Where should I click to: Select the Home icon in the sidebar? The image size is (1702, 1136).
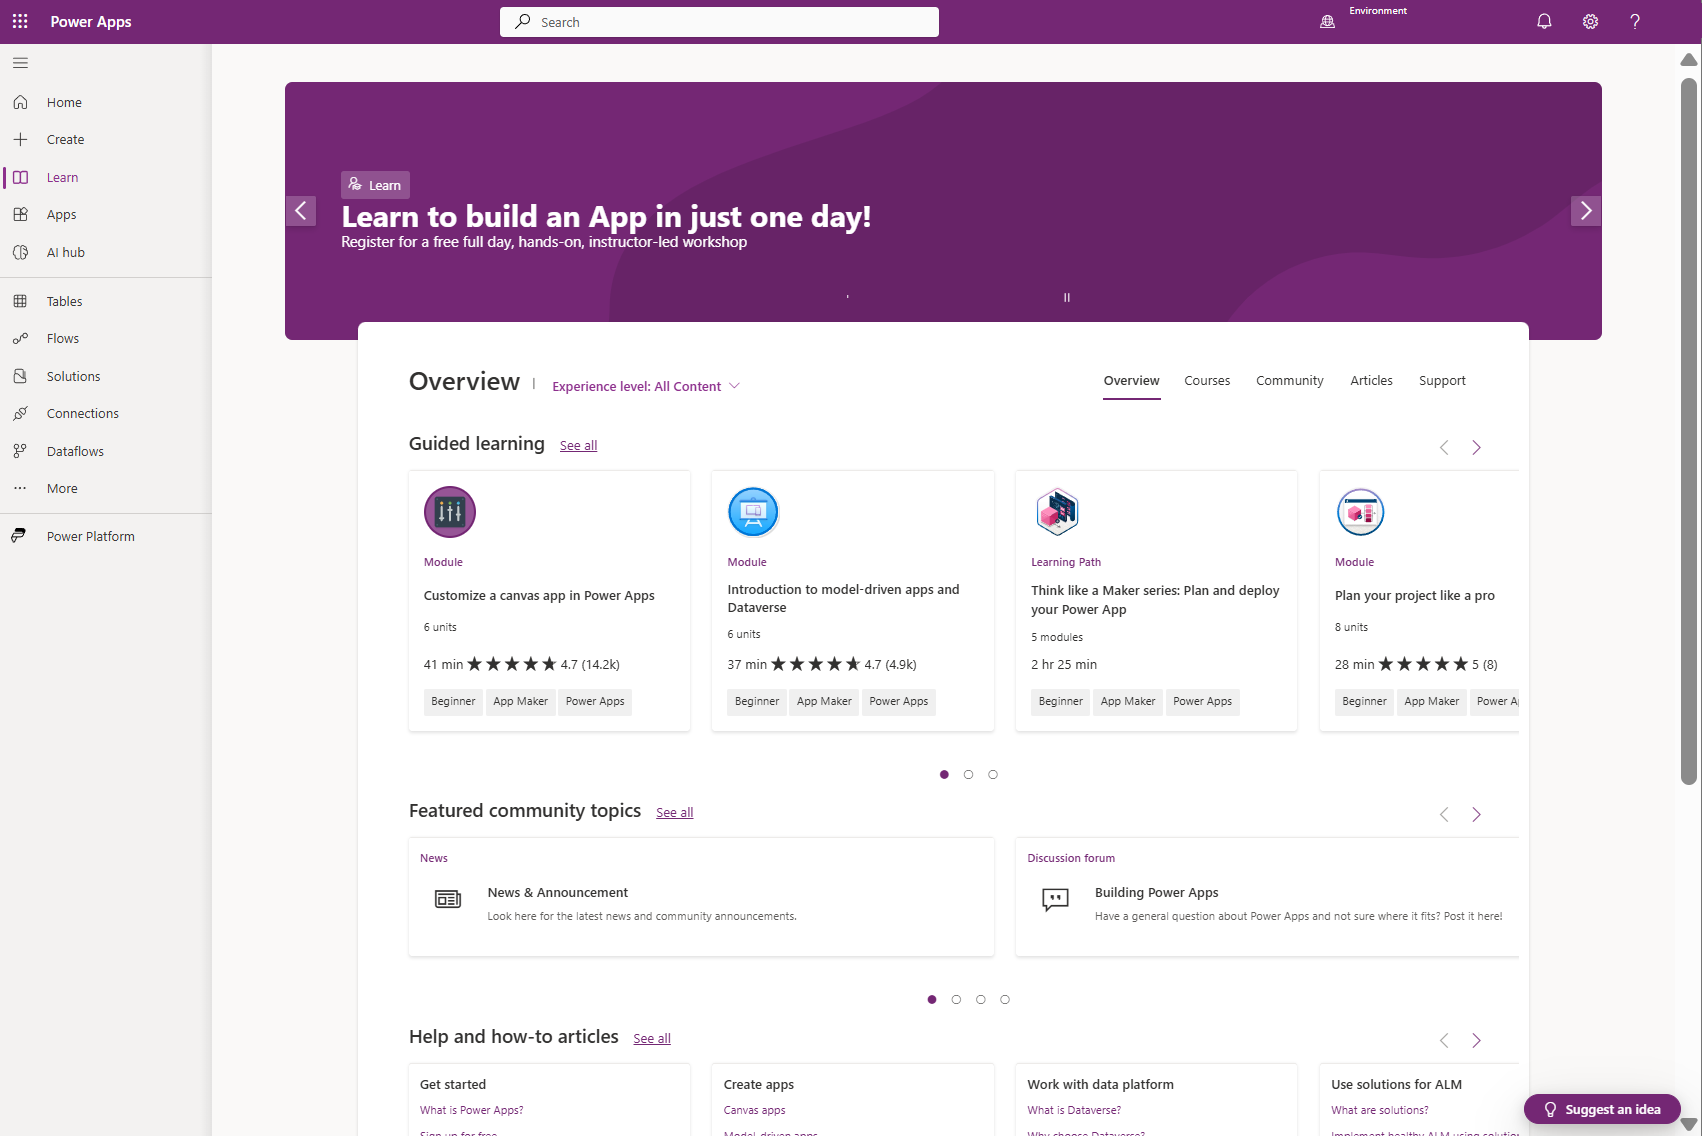(63, 102)
